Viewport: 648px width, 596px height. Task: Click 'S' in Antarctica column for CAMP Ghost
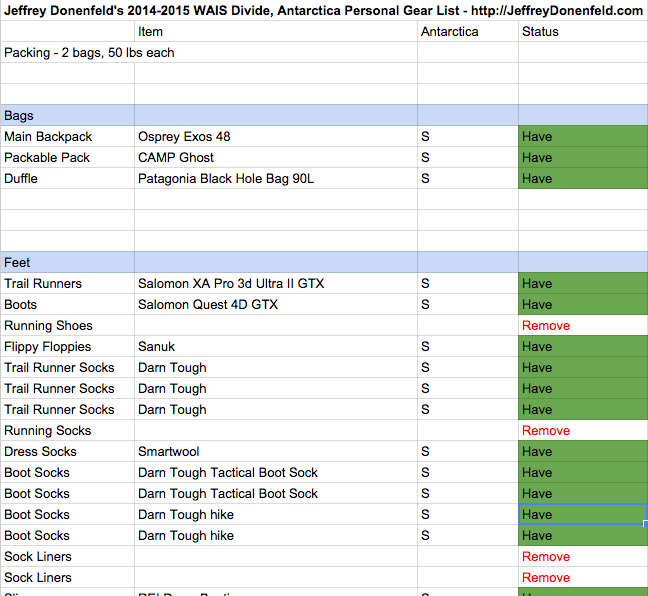[468, 157]
